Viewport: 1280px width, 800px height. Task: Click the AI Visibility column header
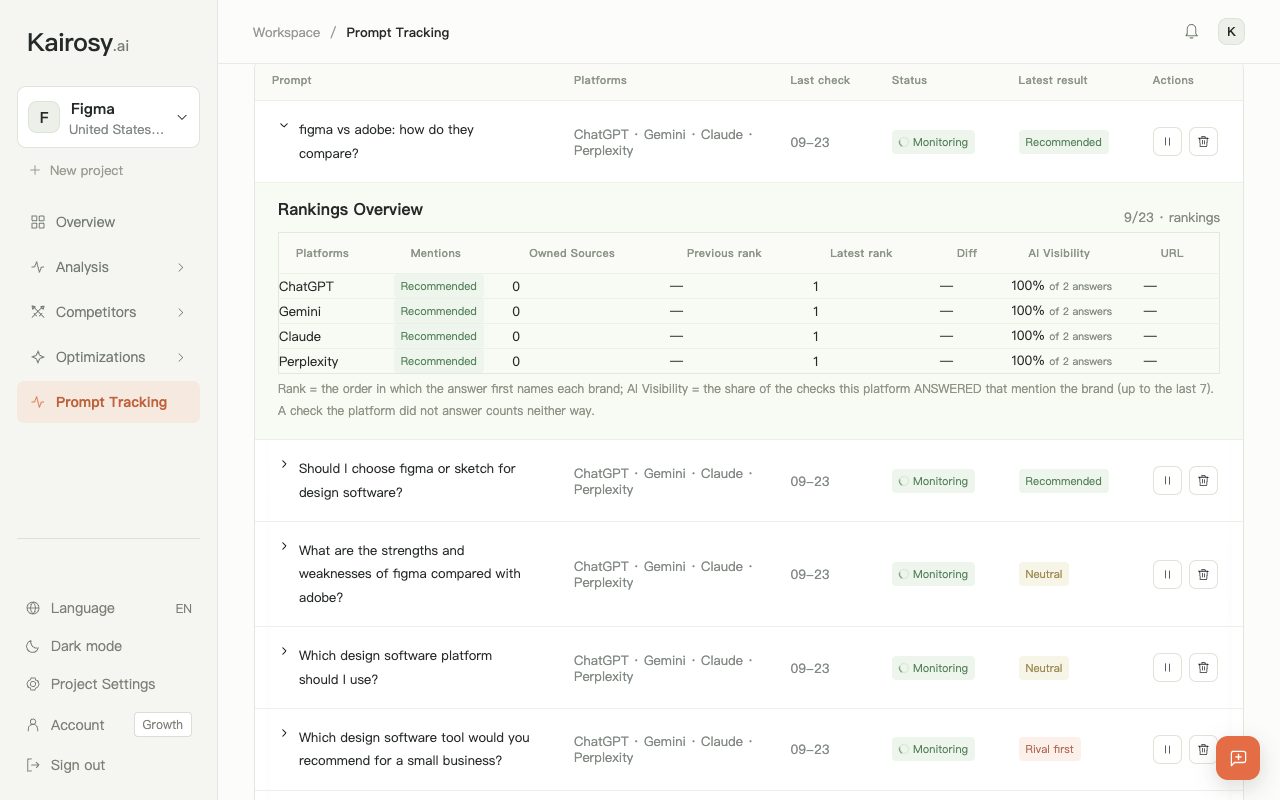click(x=1059, y=253)
